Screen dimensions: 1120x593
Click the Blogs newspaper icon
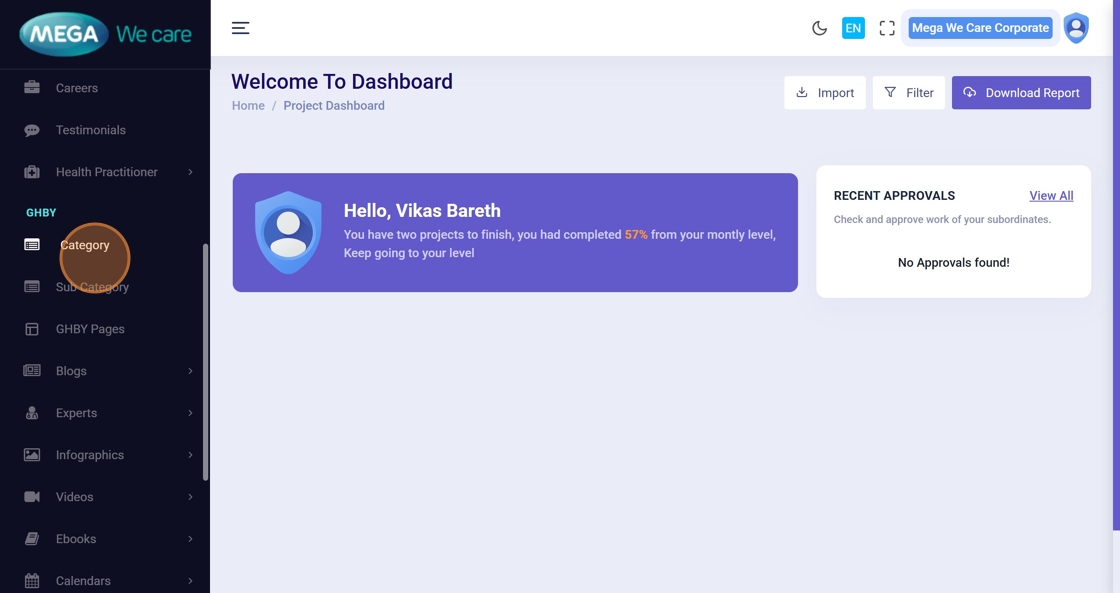tap(32, 371)
